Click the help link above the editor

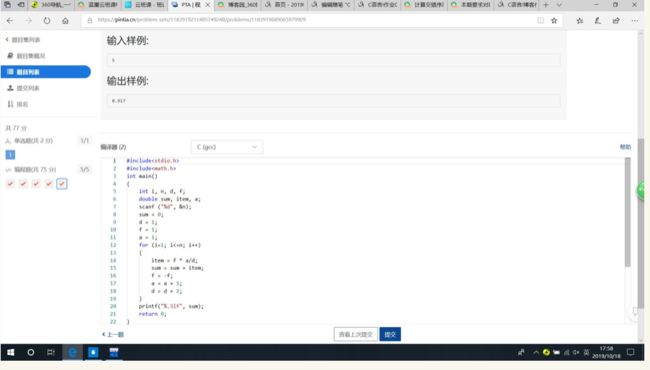click(625, 147)
